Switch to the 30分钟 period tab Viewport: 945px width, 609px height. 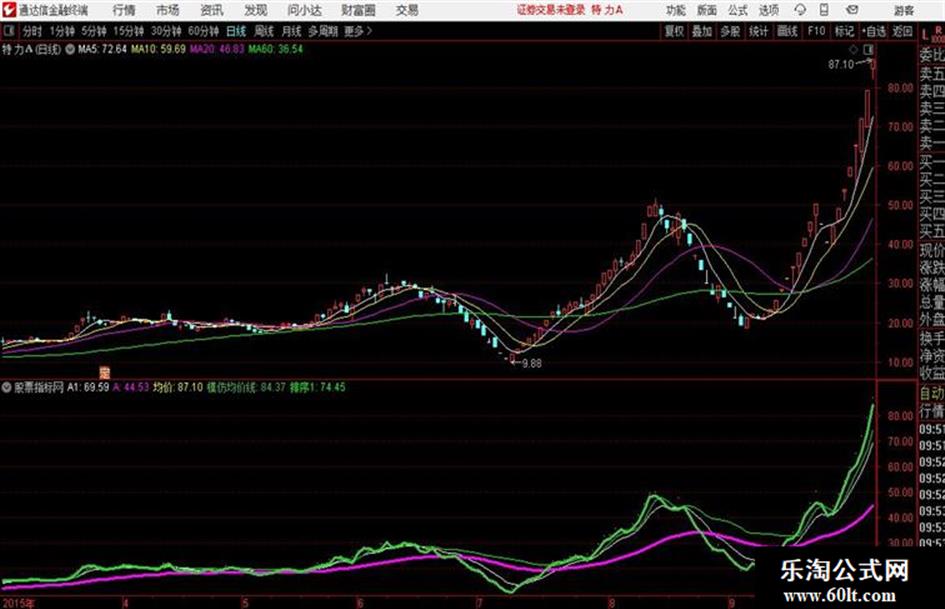[x=166, y=31]
